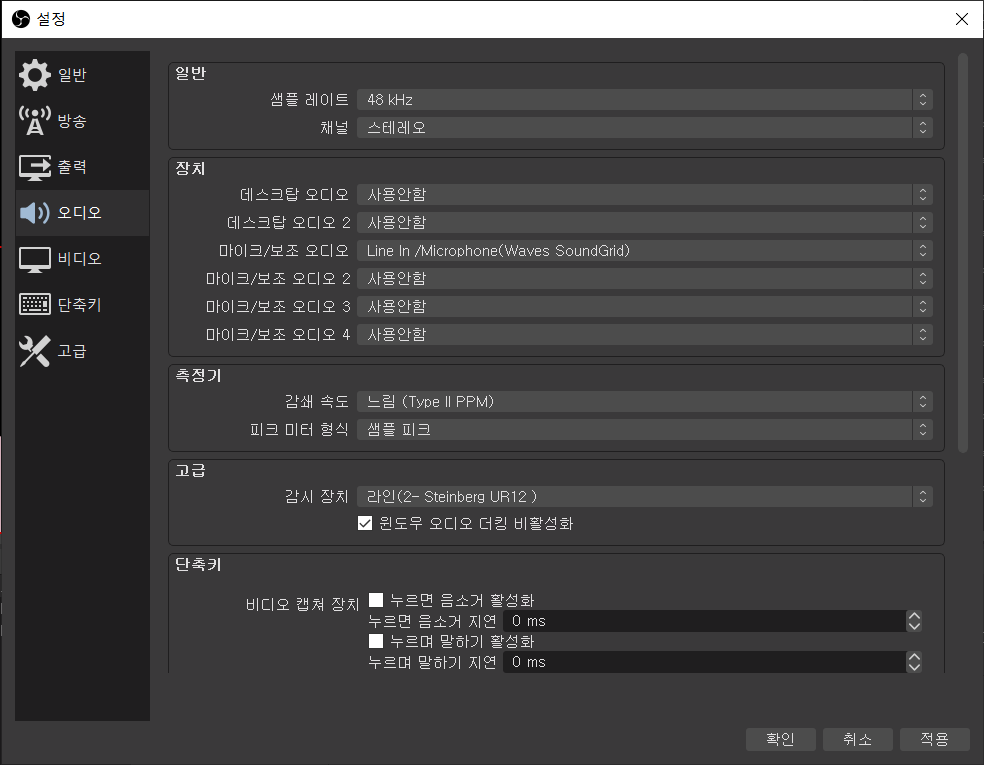The width and height of the screenshot is (984, 765).
Task: Click the OBS logo in title bar
Action: tap(19, 18)
